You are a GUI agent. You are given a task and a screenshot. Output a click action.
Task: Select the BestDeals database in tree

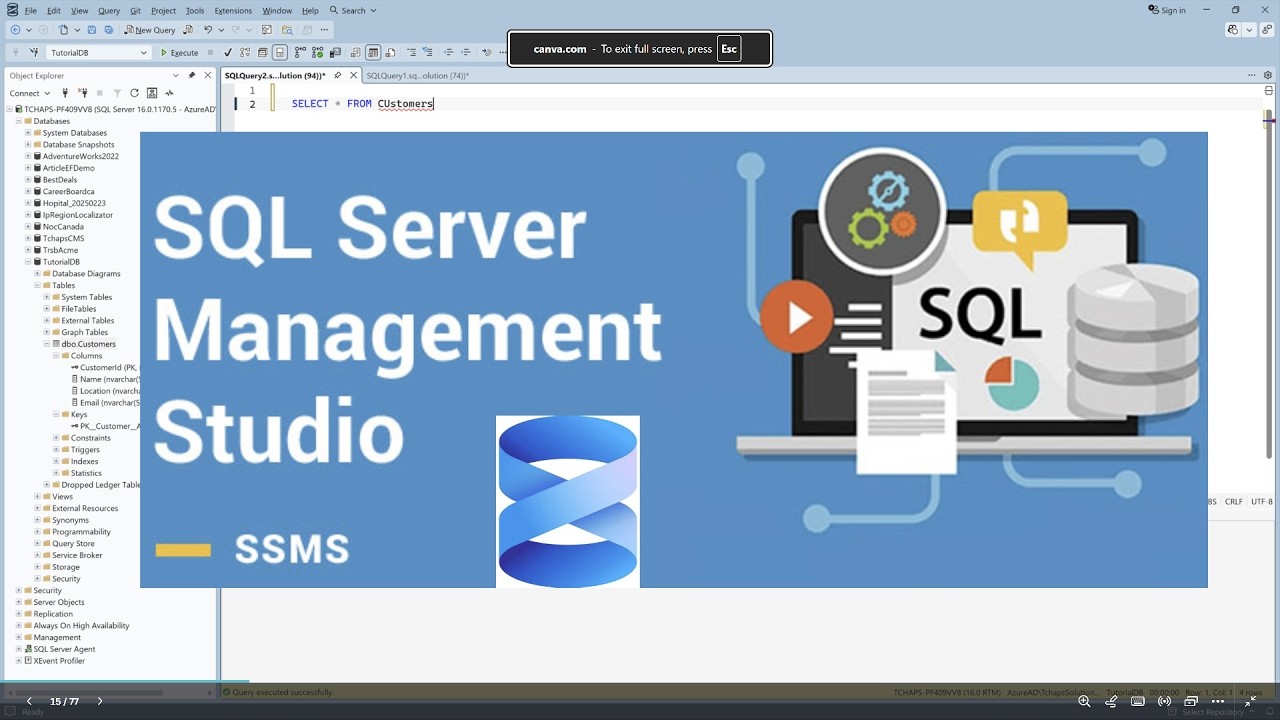[x=60, y=180]
